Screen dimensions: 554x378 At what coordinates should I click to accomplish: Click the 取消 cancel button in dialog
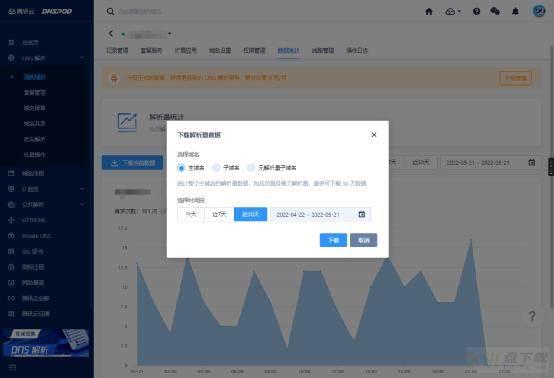pos(364,240)
